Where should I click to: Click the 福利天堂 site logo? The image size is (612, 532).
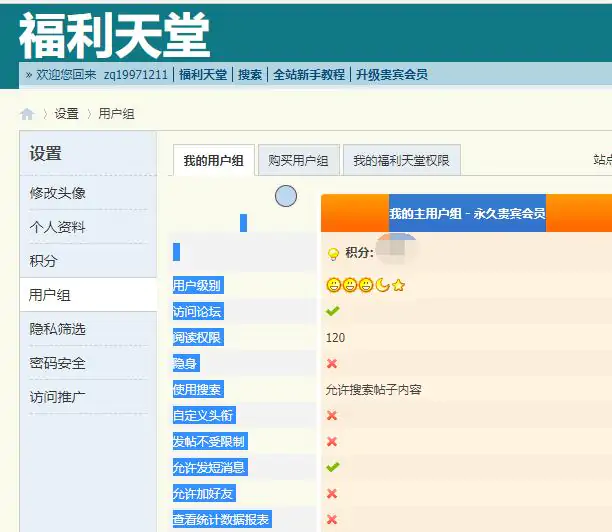pyautogui.click(x=115, y=36)
